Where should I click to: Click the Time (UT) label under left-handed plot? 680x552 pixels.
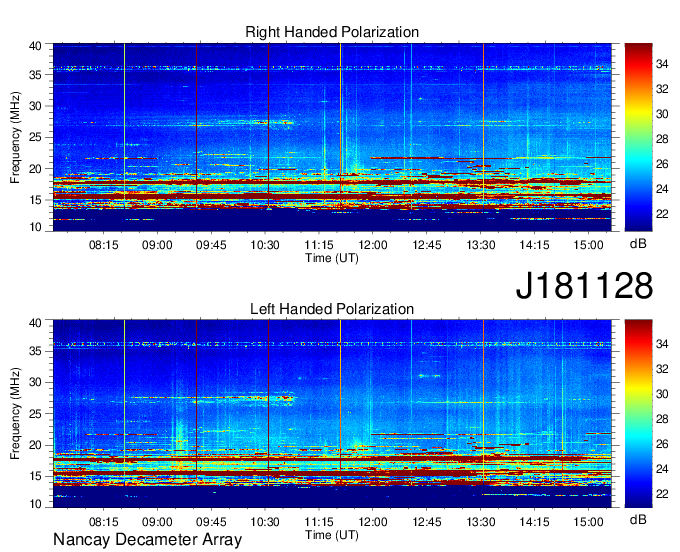click(332, 535)
